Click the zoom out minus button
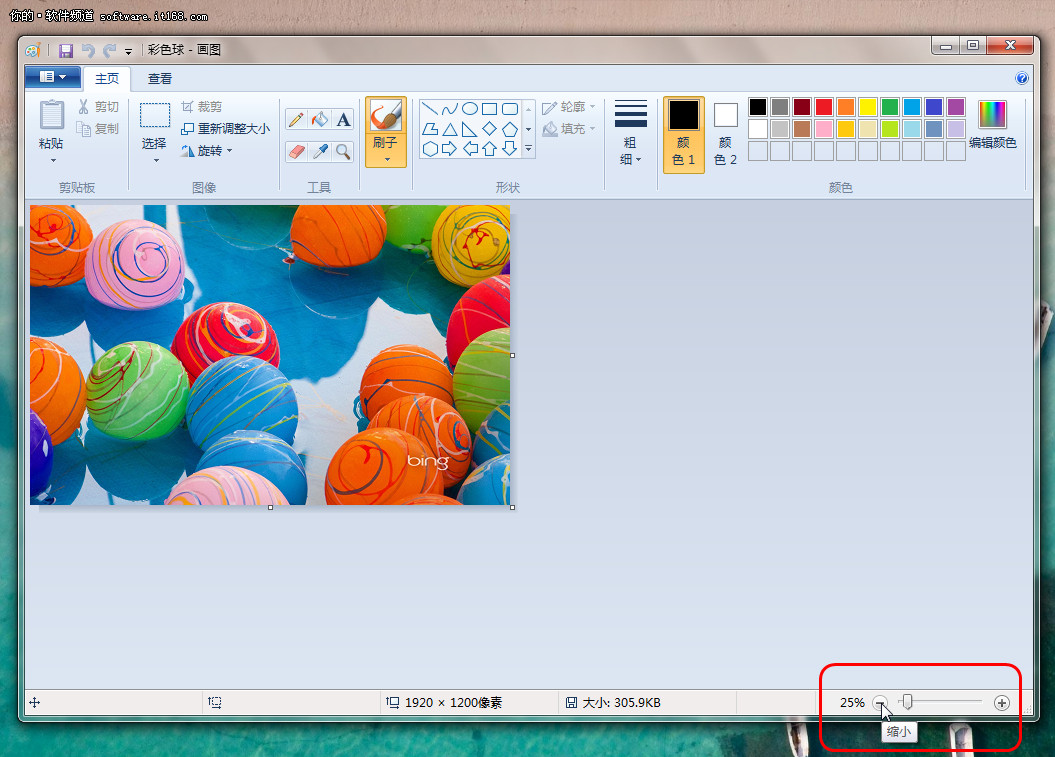 click(880, 703)
